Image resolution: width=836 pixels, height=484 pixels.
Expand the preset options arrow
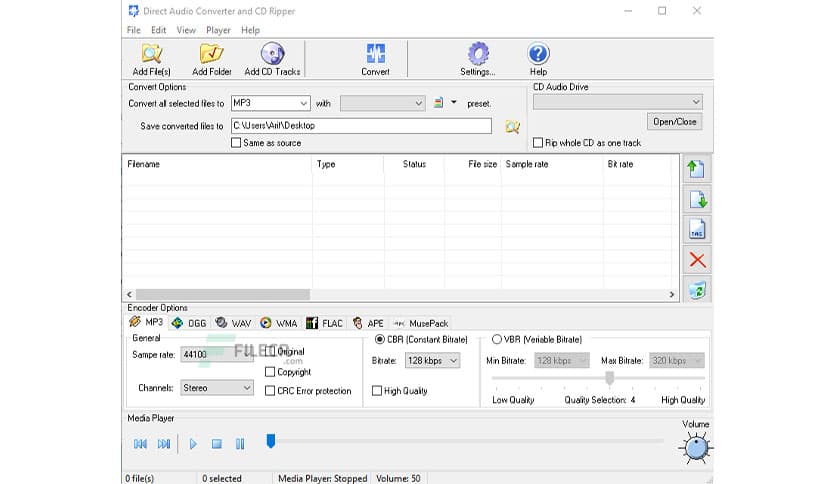click(x=454, y=102)
